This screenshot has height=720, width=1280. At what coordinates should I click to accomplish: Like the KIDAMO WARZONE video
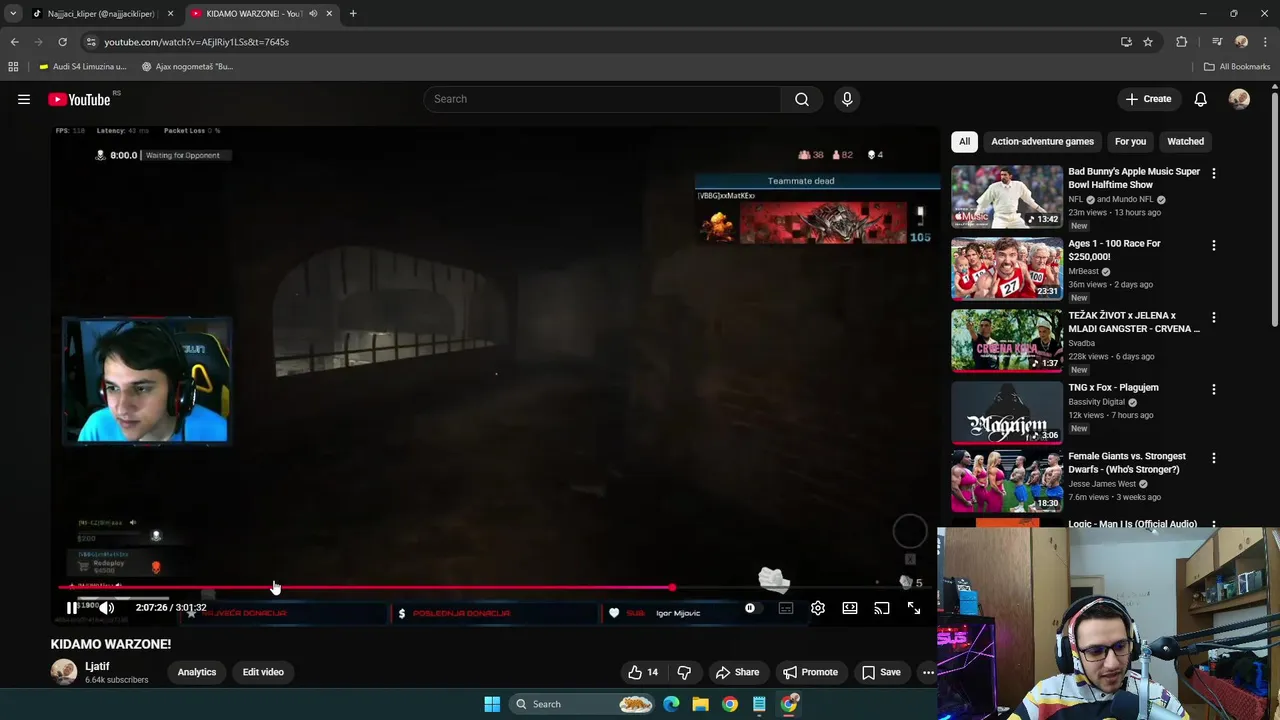point(642,672)
